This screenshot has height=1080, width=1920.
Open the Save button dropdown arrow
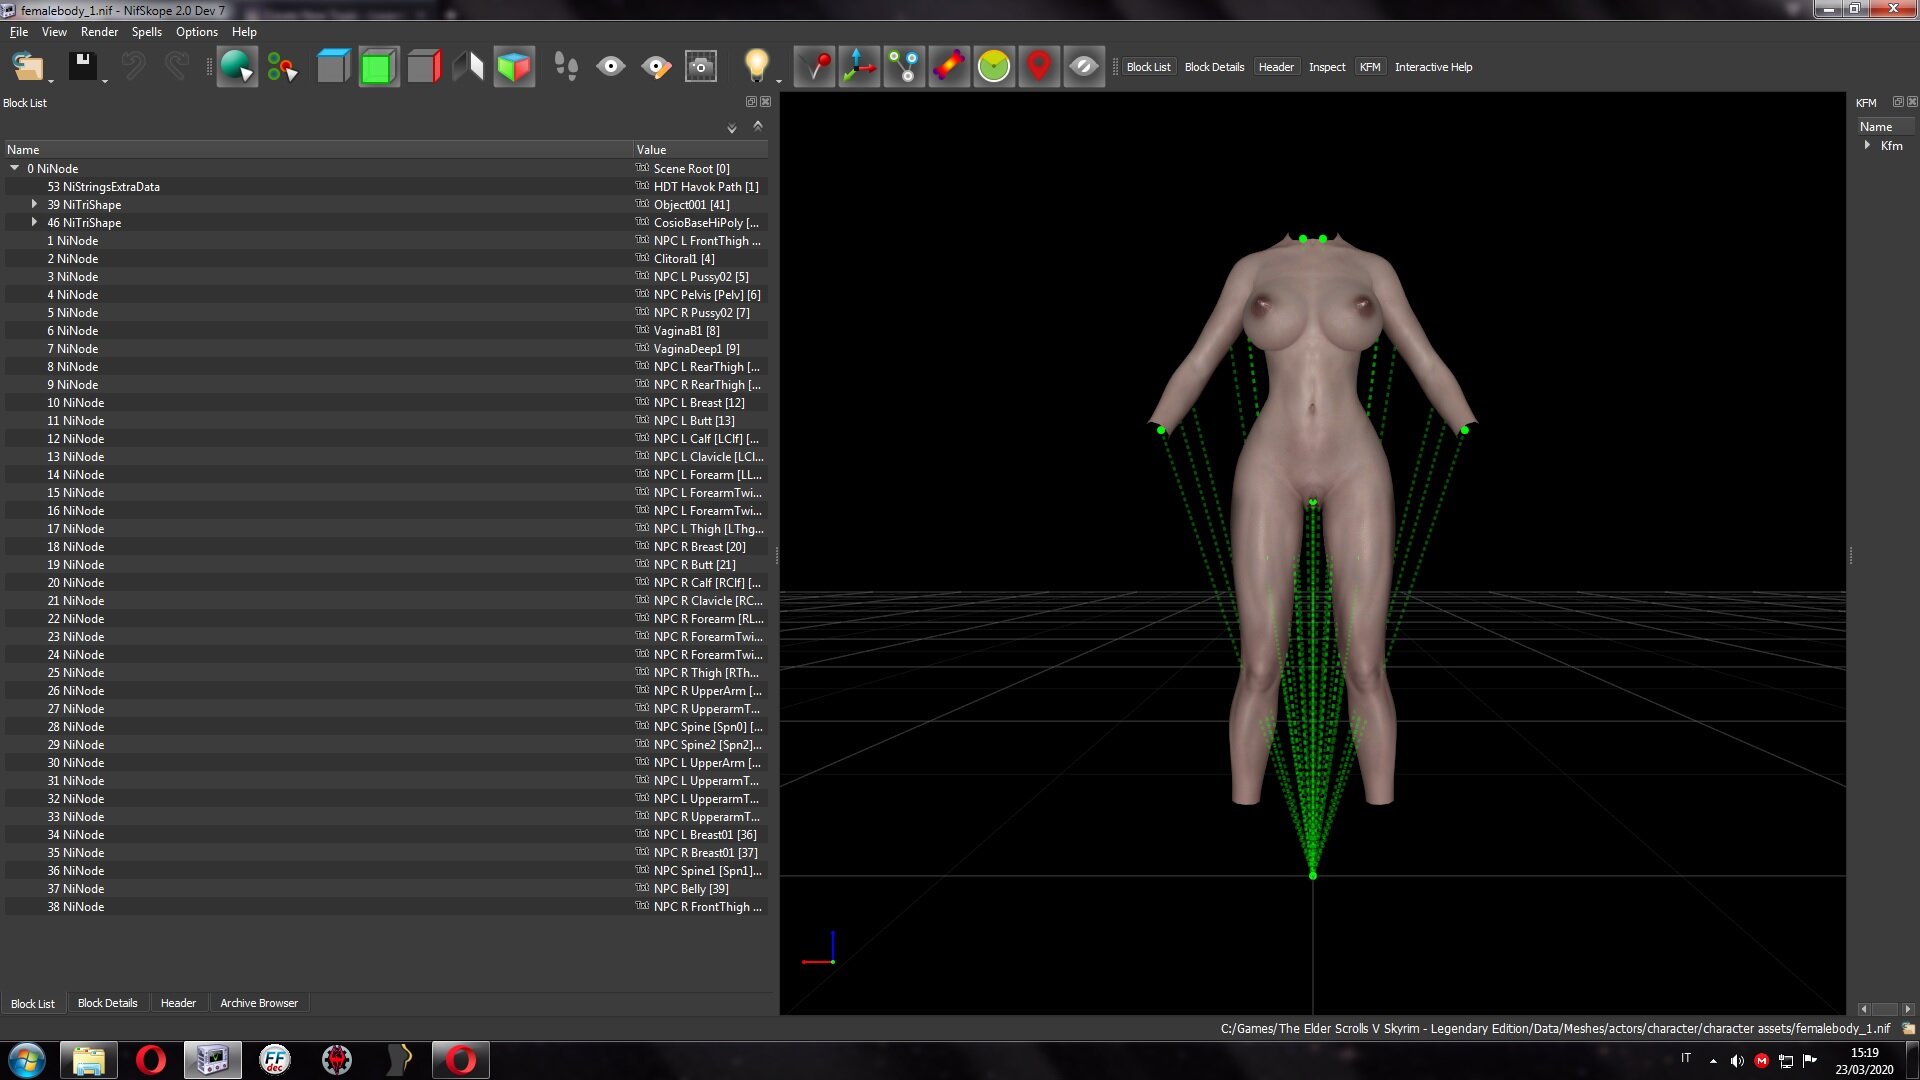[104, 80]
